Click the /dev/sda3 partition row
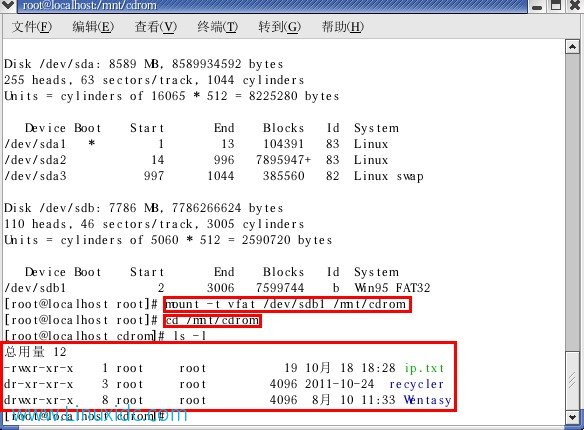The image size is (584, 430). pos(214,176)
